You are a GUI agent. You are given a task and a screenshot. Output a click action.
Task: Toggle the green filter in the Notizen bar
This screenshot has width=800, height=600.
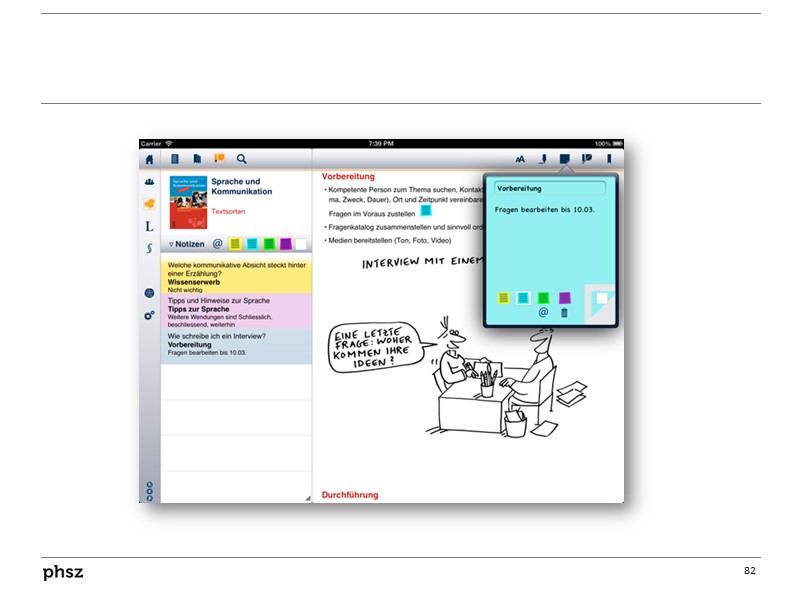pos(269,244)
